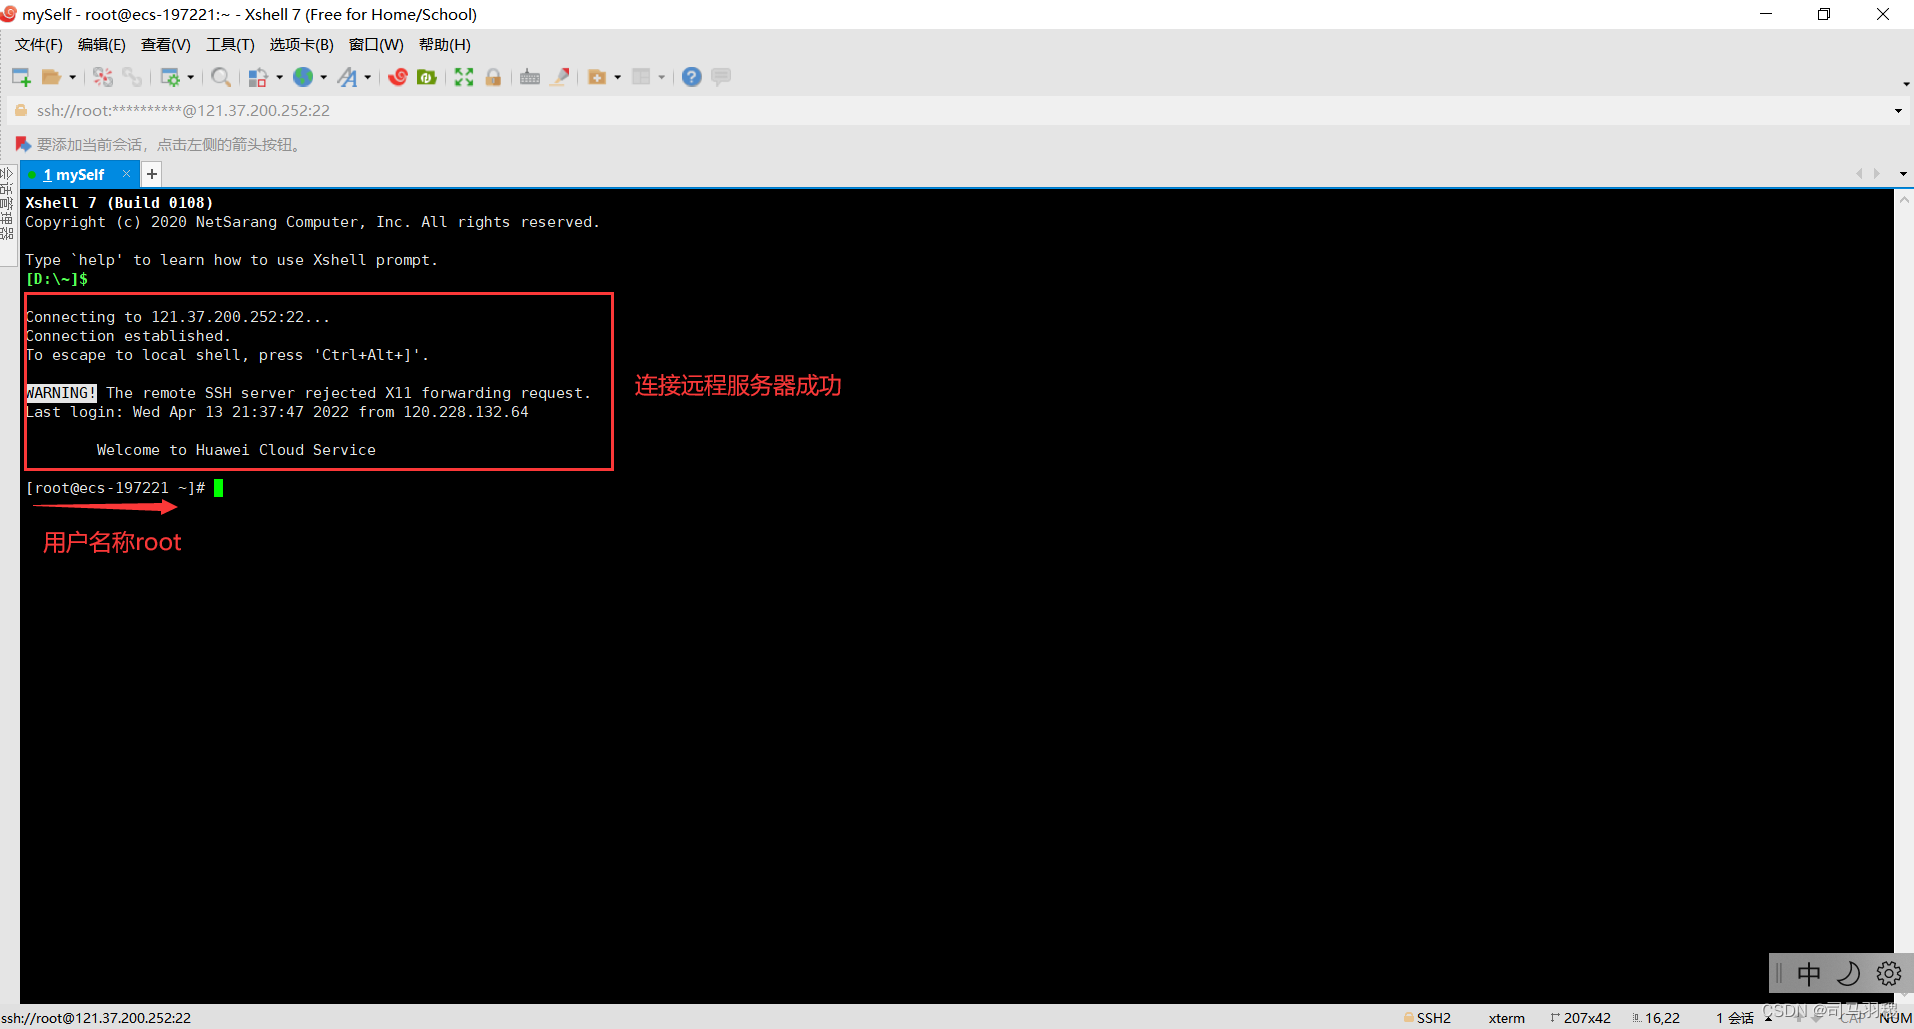Image resolution: width=1914 pixels, height=1029 pixels.
Task: Click the SSH2 status bar entry
Action: click(x=1427, y=1018)
